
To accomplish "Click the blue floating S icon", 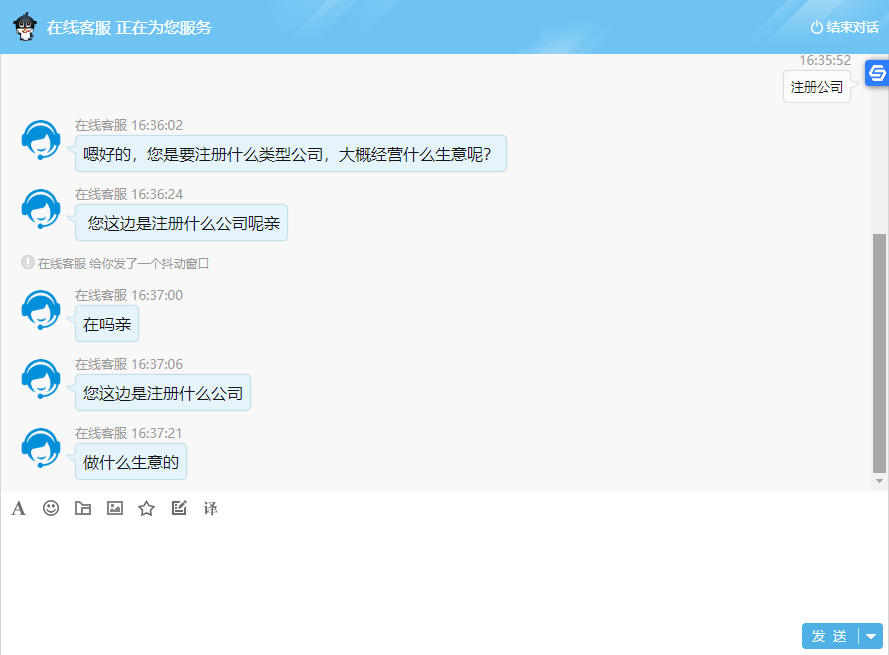I will pyautogui.click(x=876, y=73).
